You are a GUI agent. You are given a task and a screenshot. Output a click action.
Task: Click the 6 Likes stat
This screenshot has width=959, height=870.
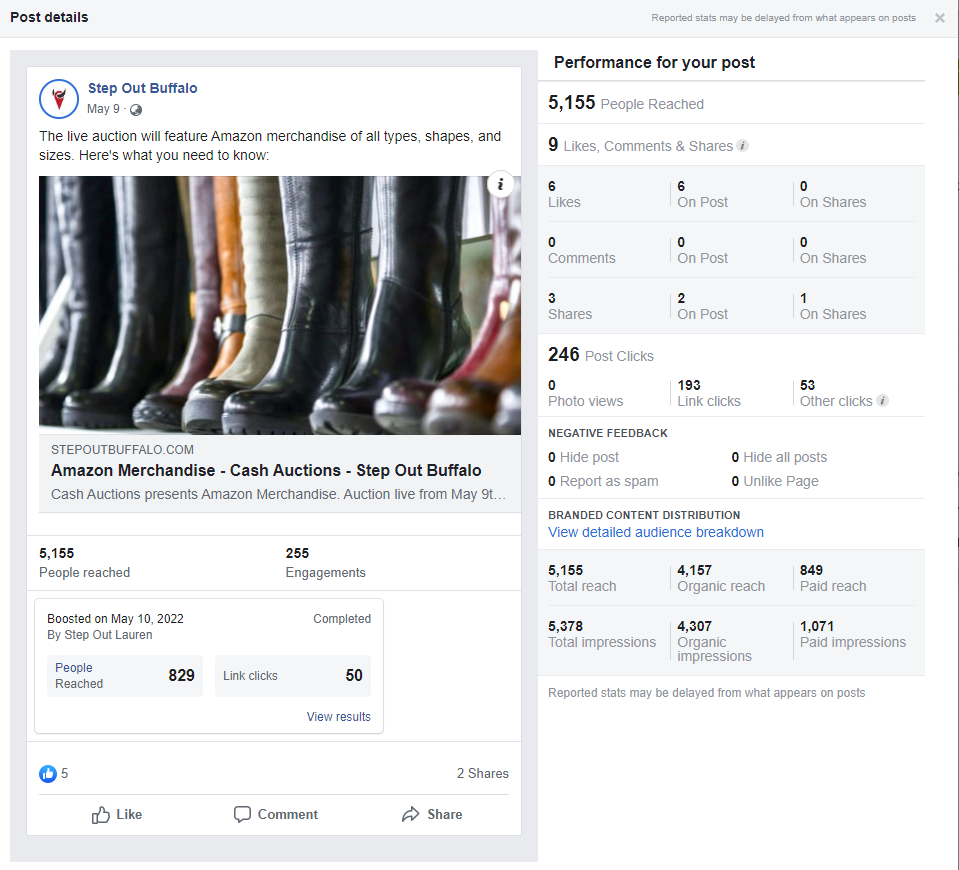point(564,195)
